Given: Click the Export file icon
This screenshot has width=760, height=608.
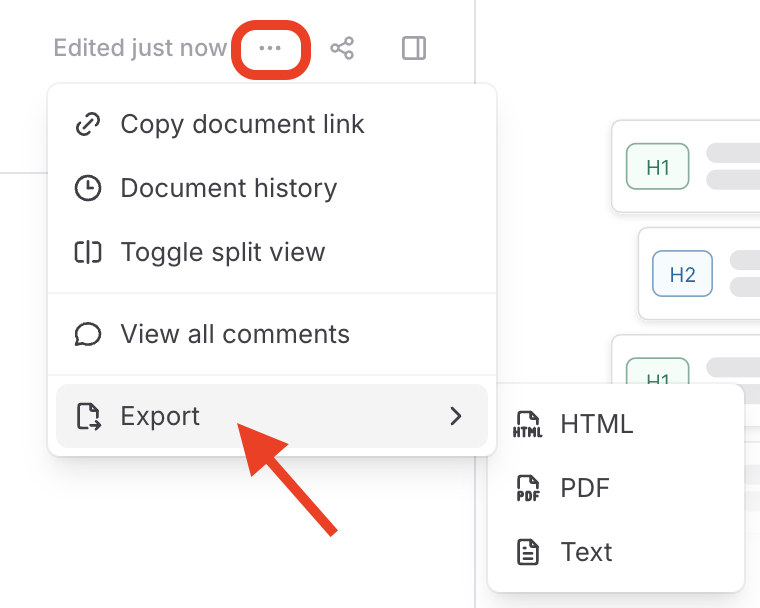Looking at the screenshot, I should tap(88, 416).
